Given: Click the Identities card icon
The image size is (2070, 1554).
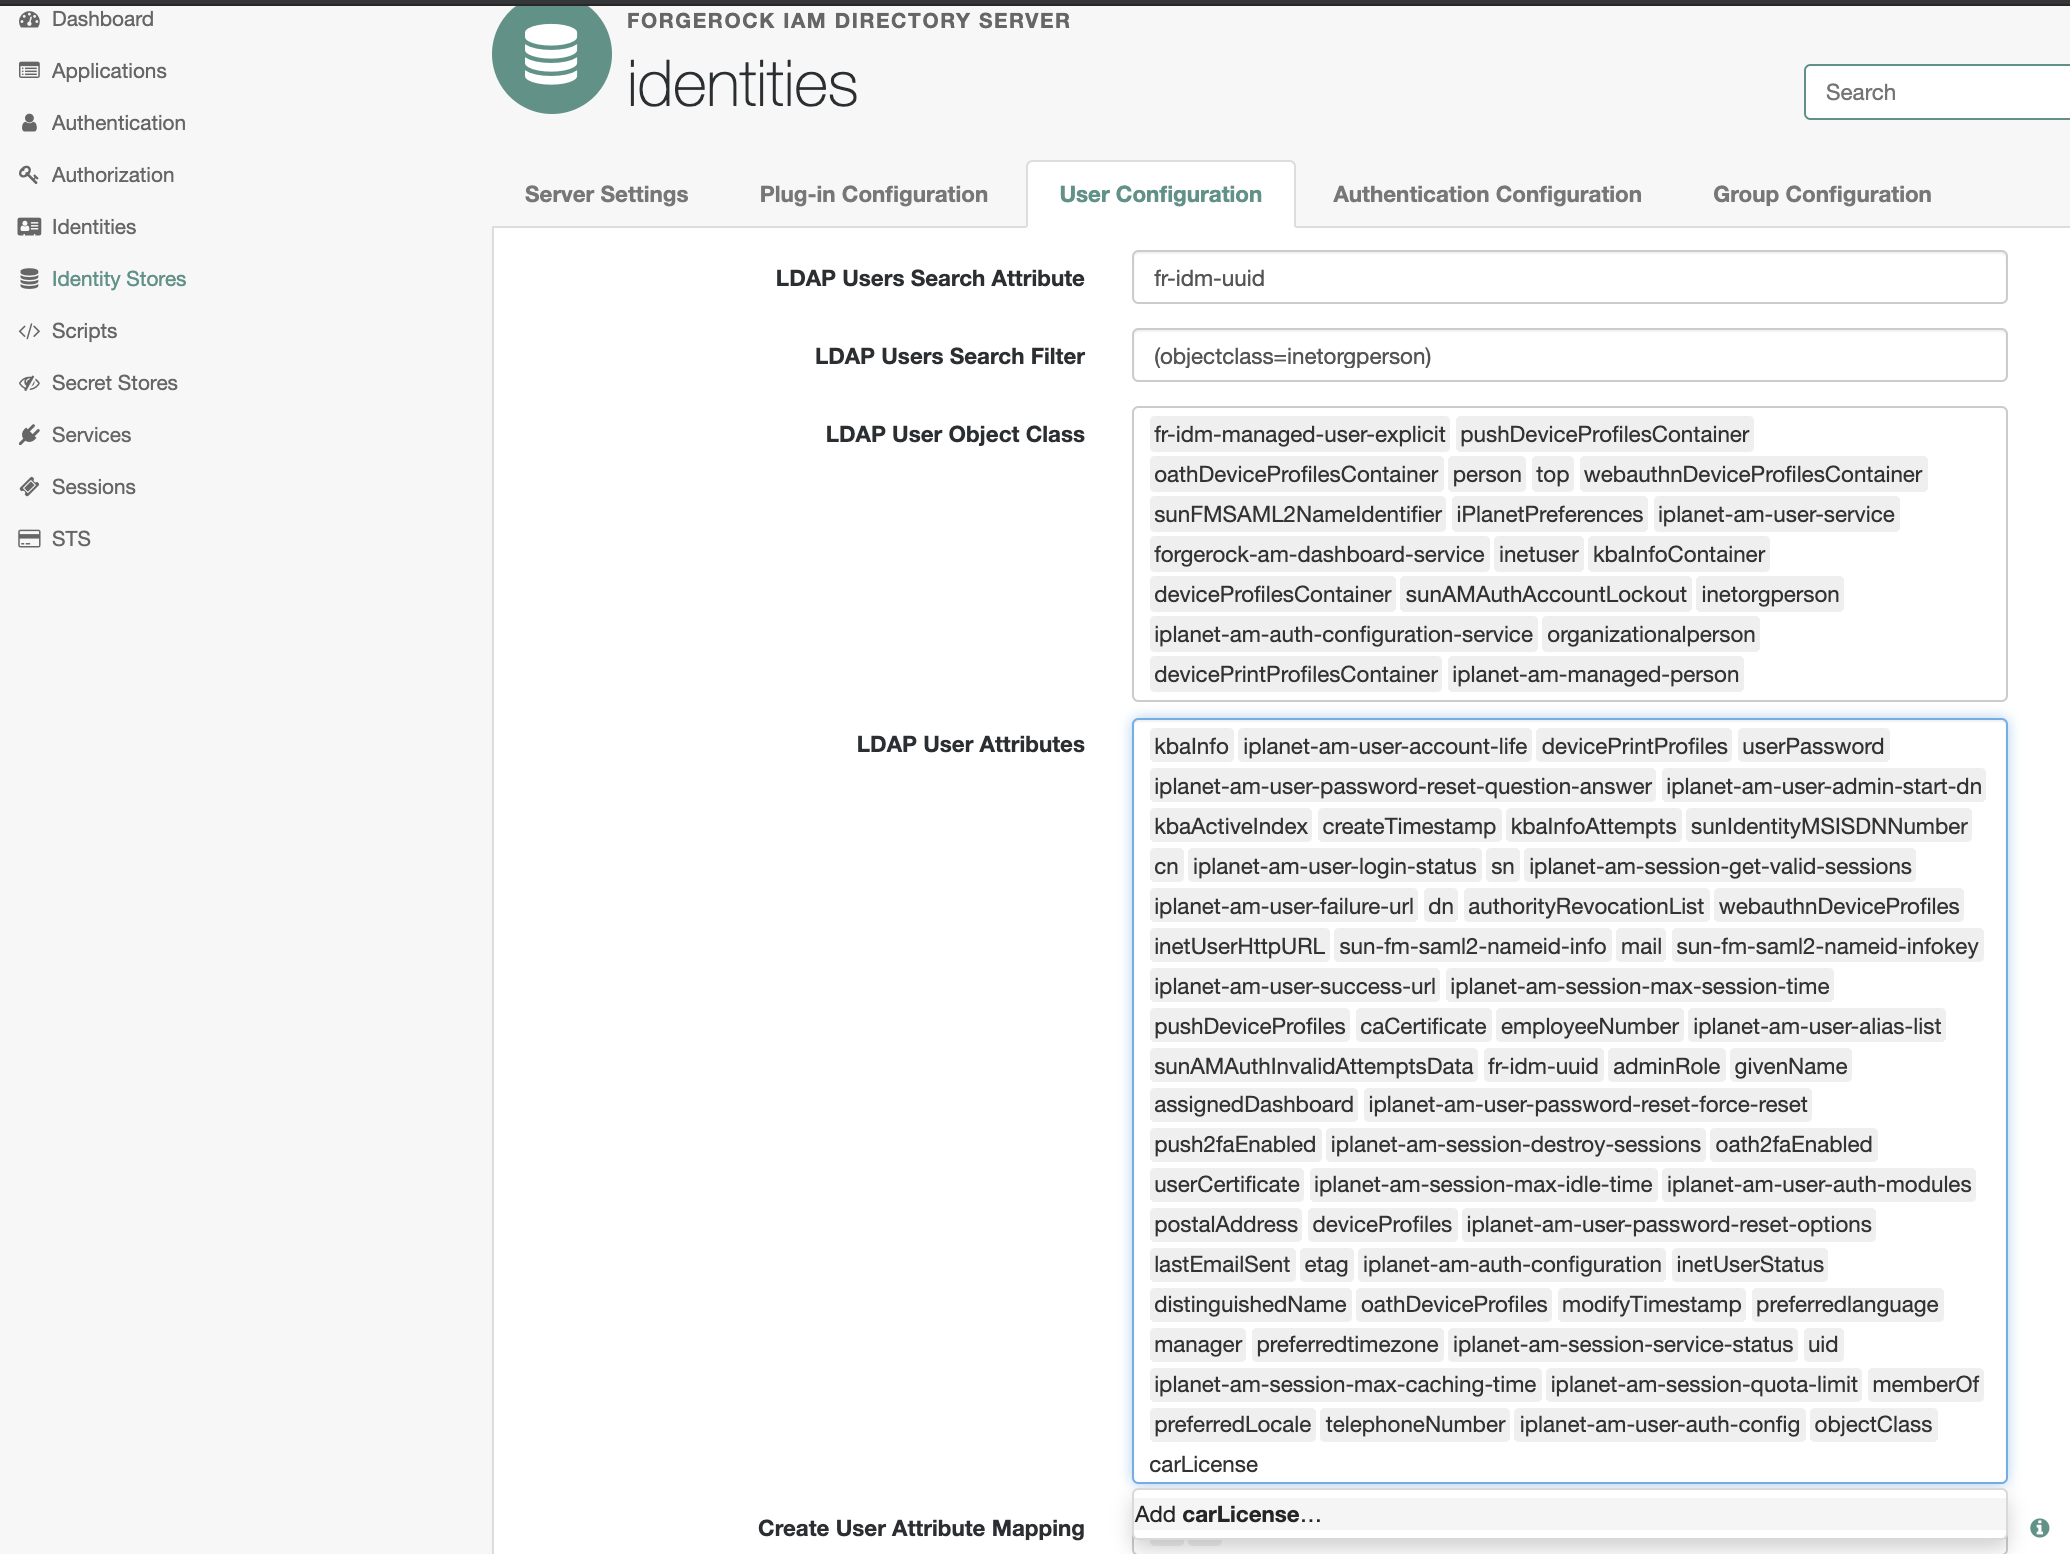Looking at the screenshot, I should pyautogui.click(x=29, y=227).
